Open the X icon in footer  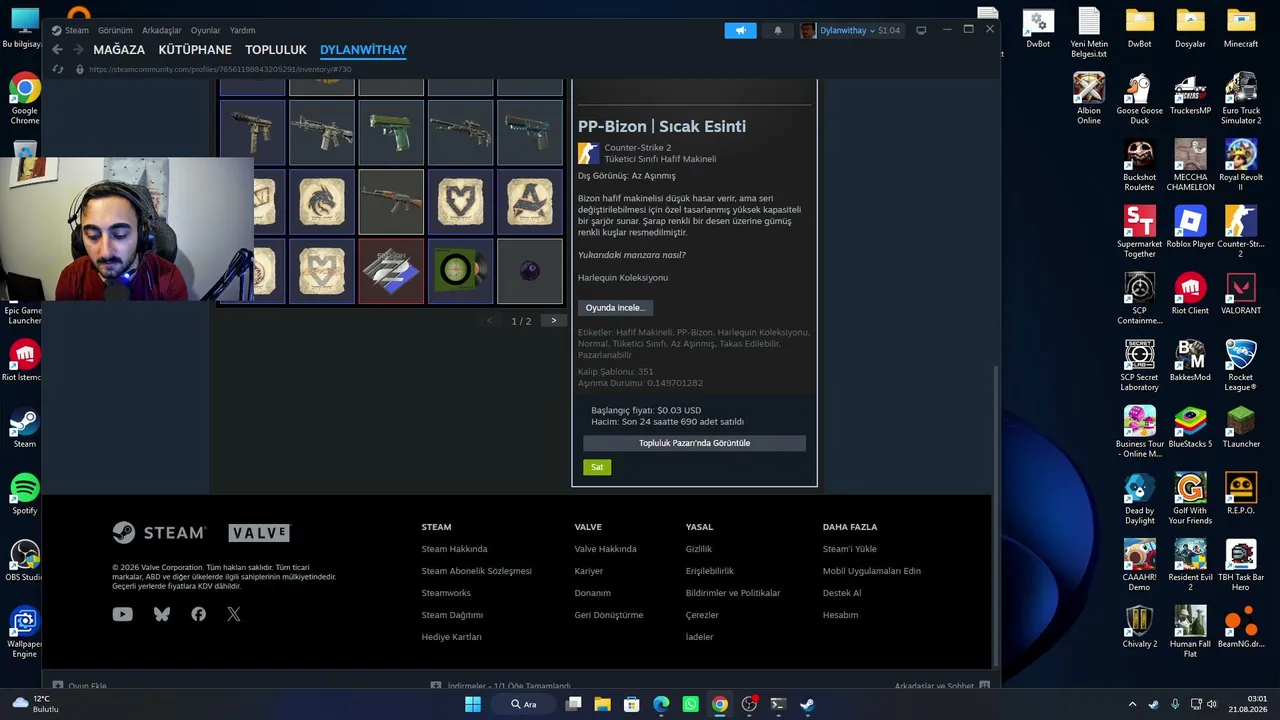click(x=234, y=614)
